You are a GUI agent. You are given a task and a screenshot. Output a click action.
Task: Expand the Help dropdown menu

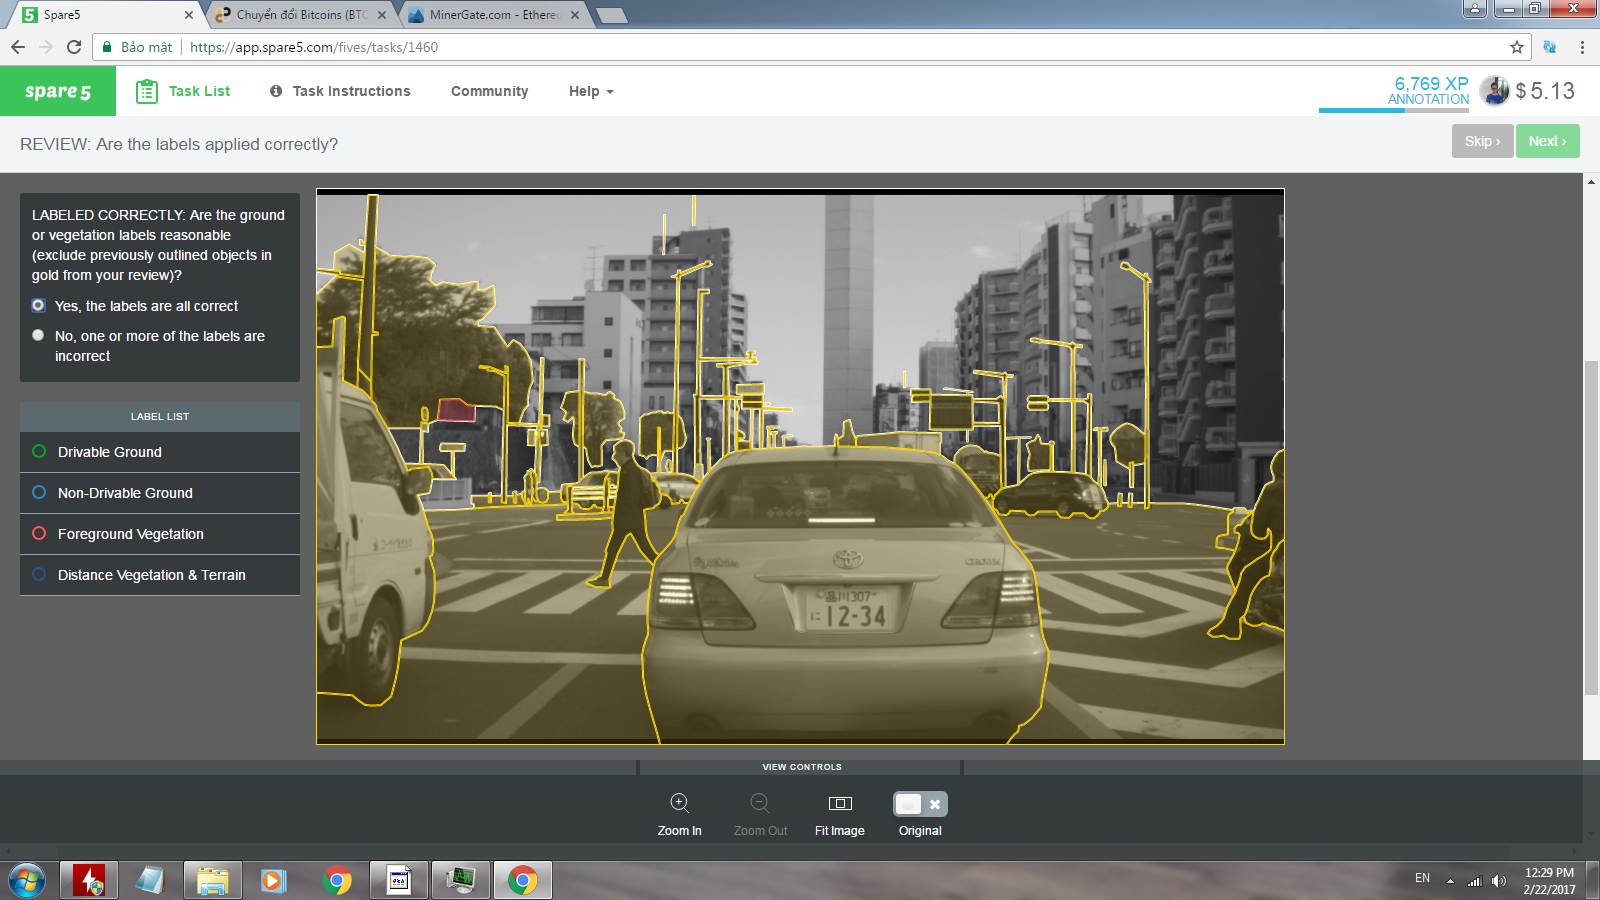click(591, 91)
